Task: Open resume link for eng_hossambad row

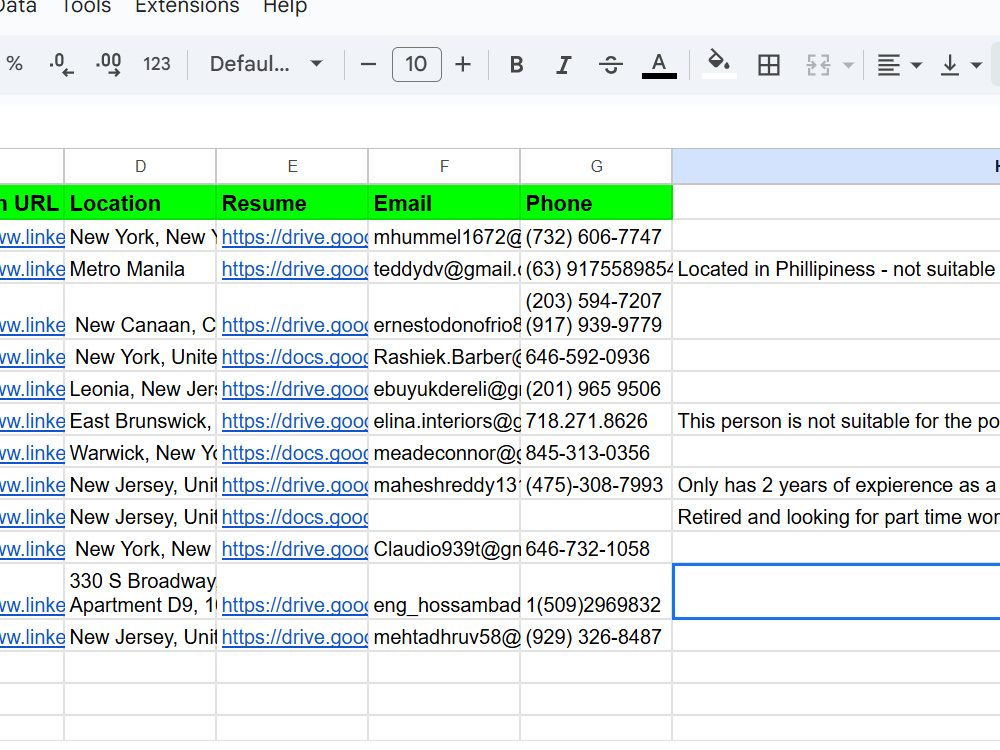Action: pyautogui.click(x=295, y=605)
